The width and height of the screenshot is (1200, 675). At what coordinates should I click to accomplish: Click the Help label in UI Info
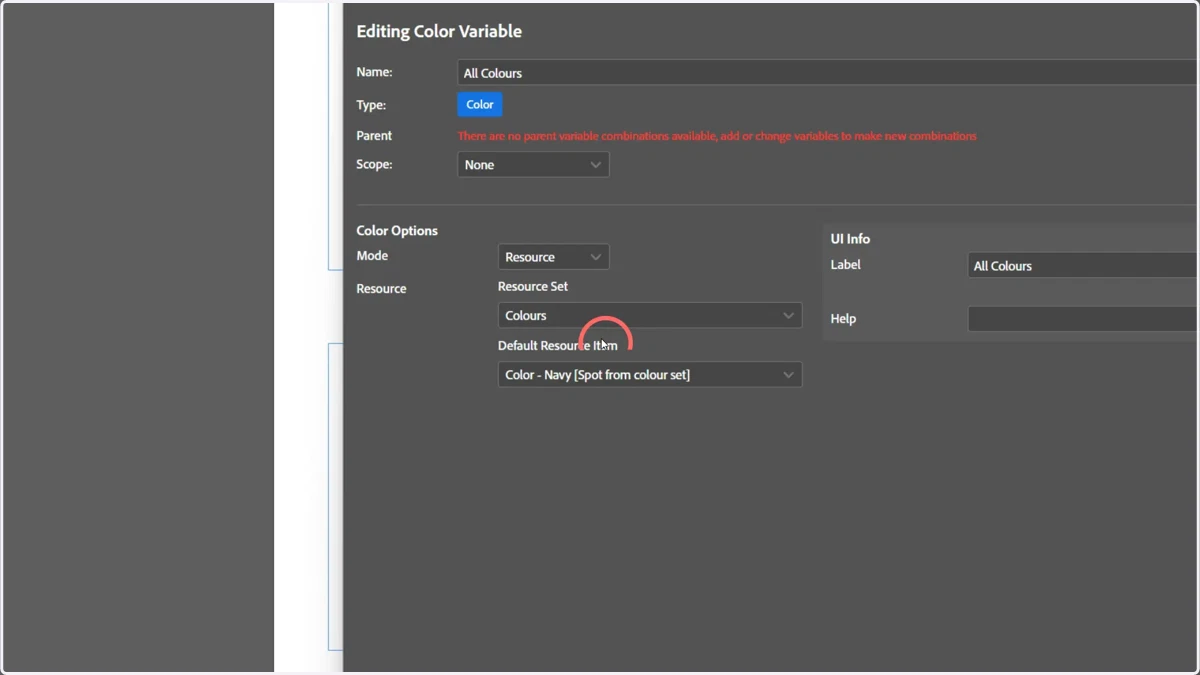(843, 319)
